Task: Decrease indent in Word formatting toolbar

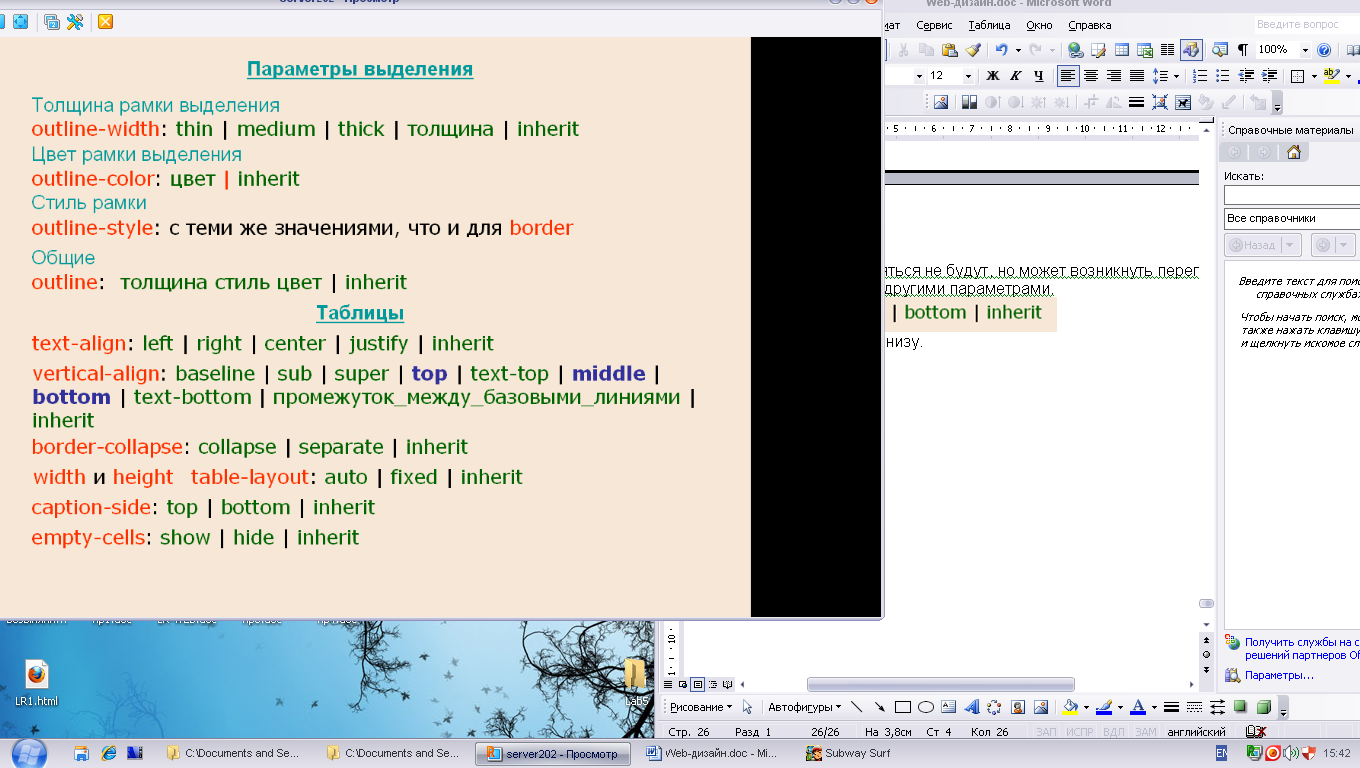Action: (x=1247, y=76)
